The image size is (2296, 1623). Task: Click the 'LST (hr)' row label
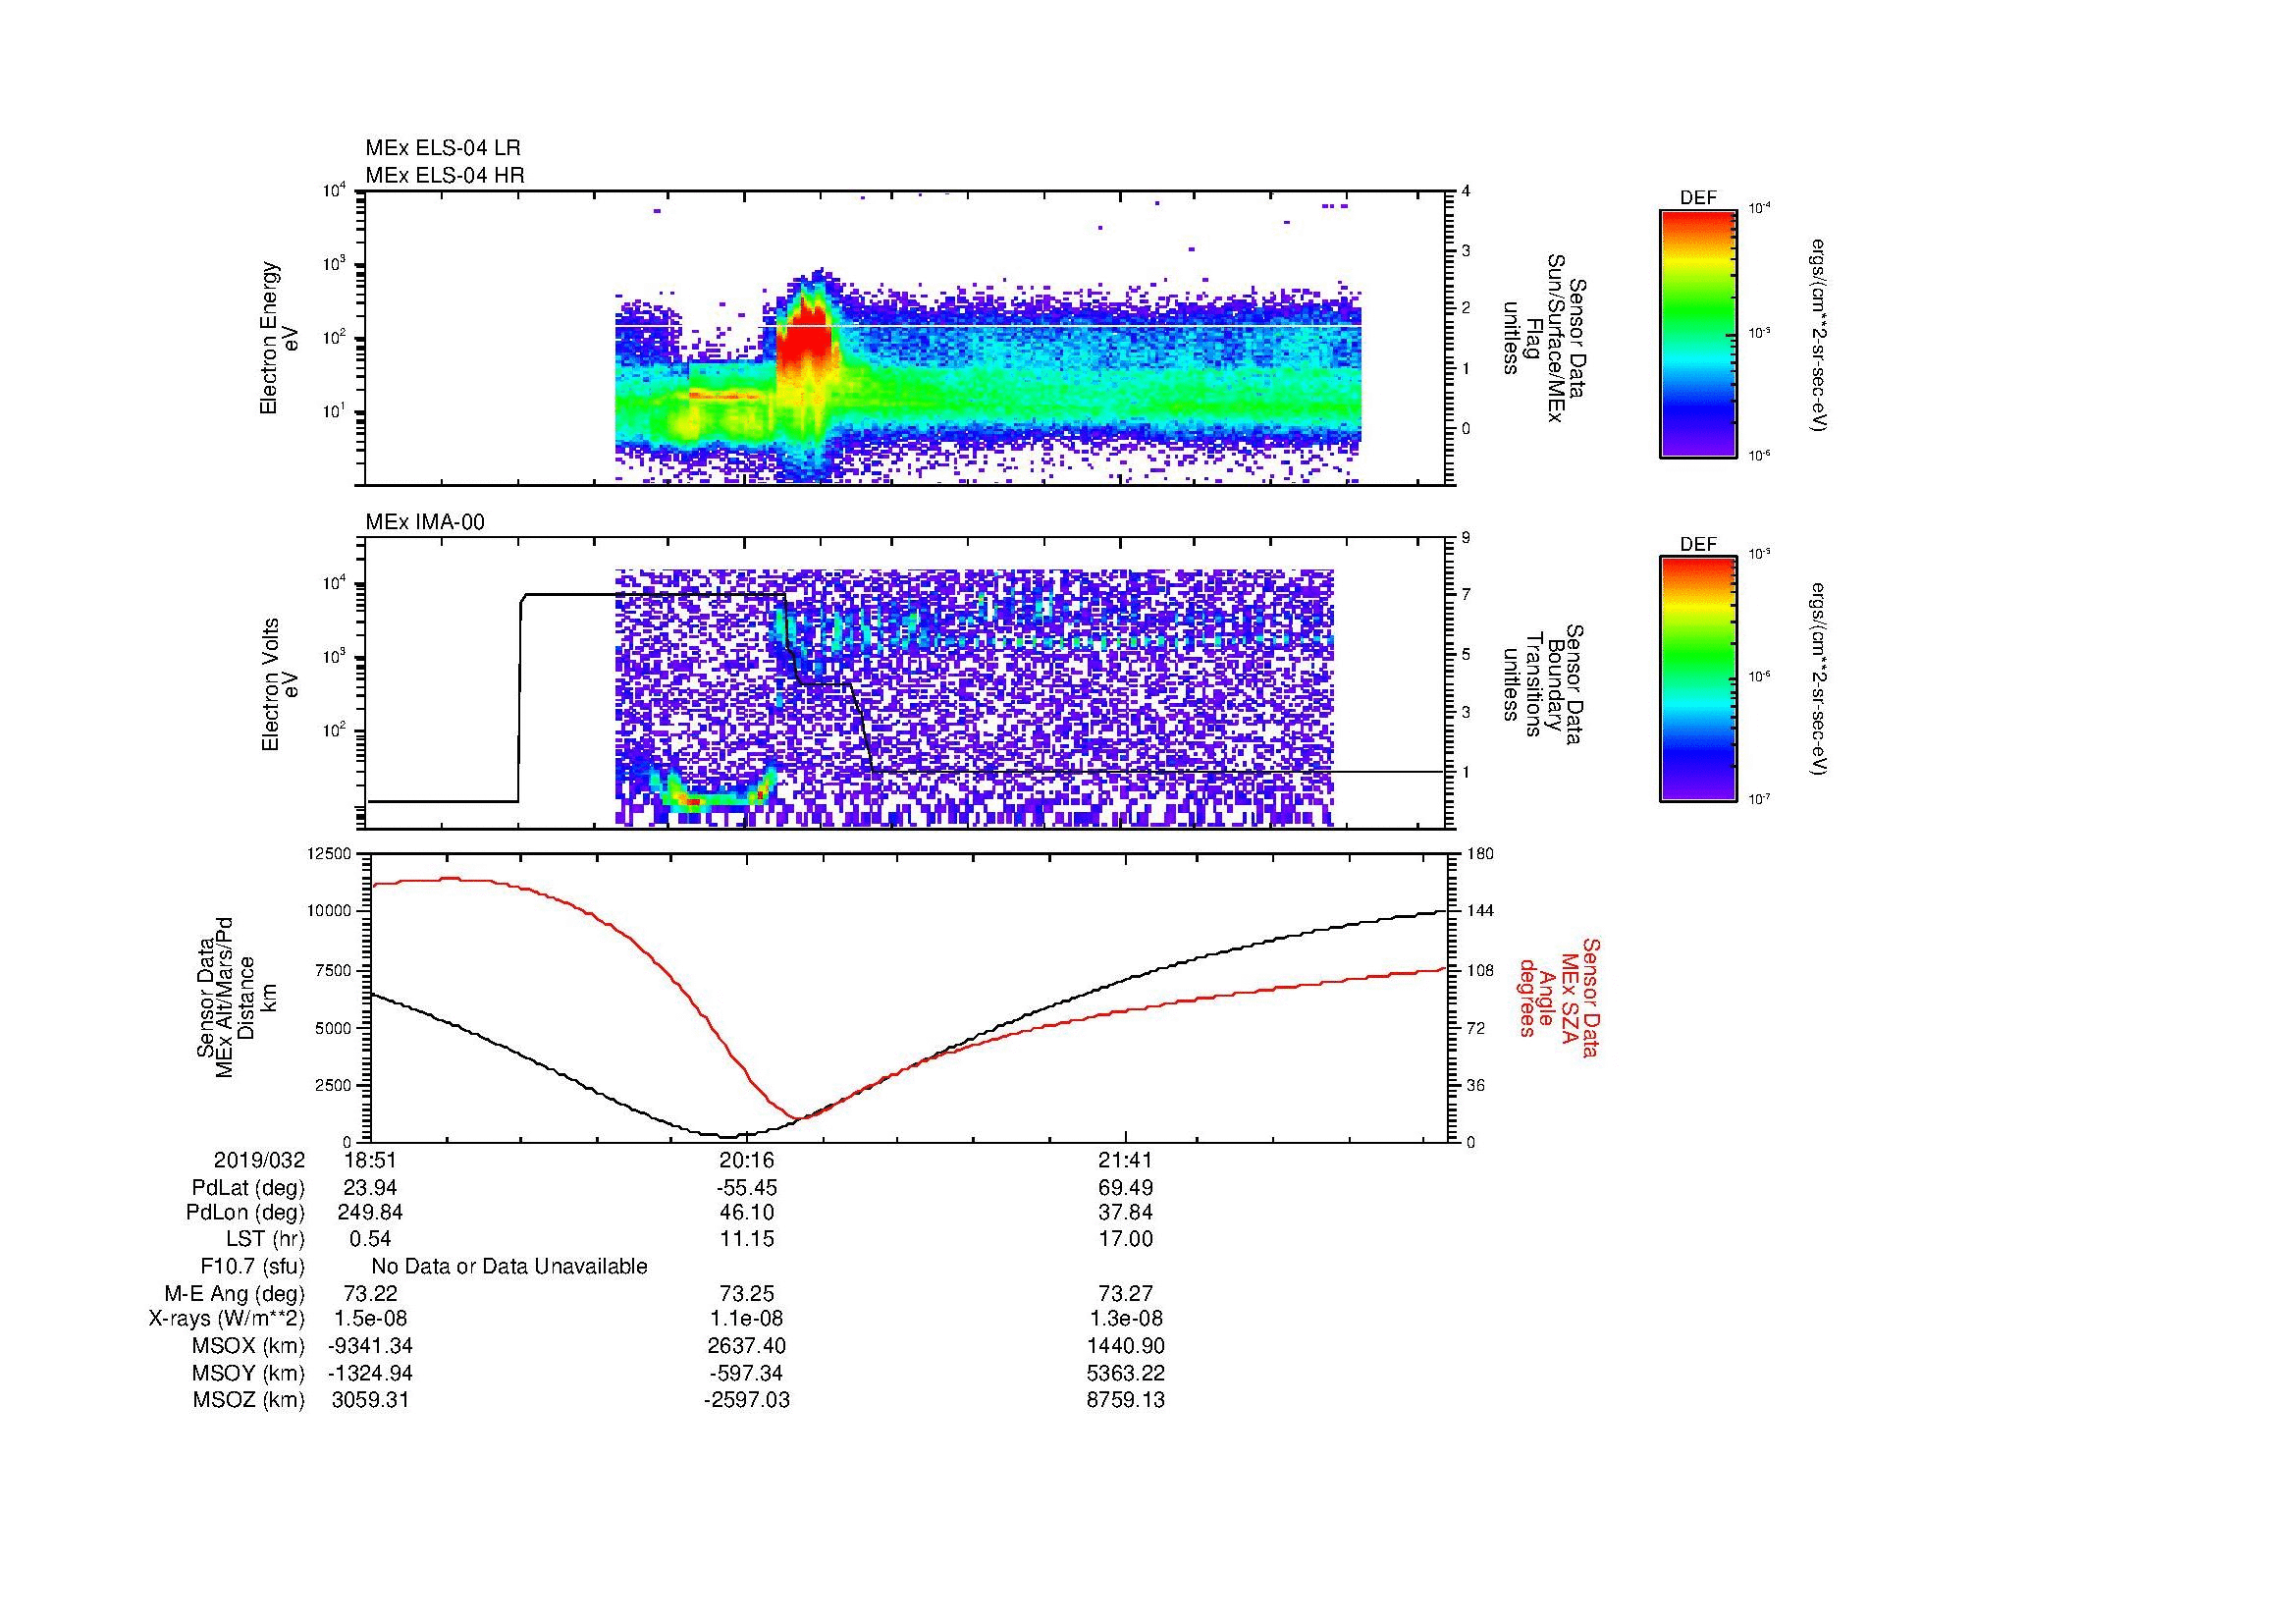coord(265,1239)
